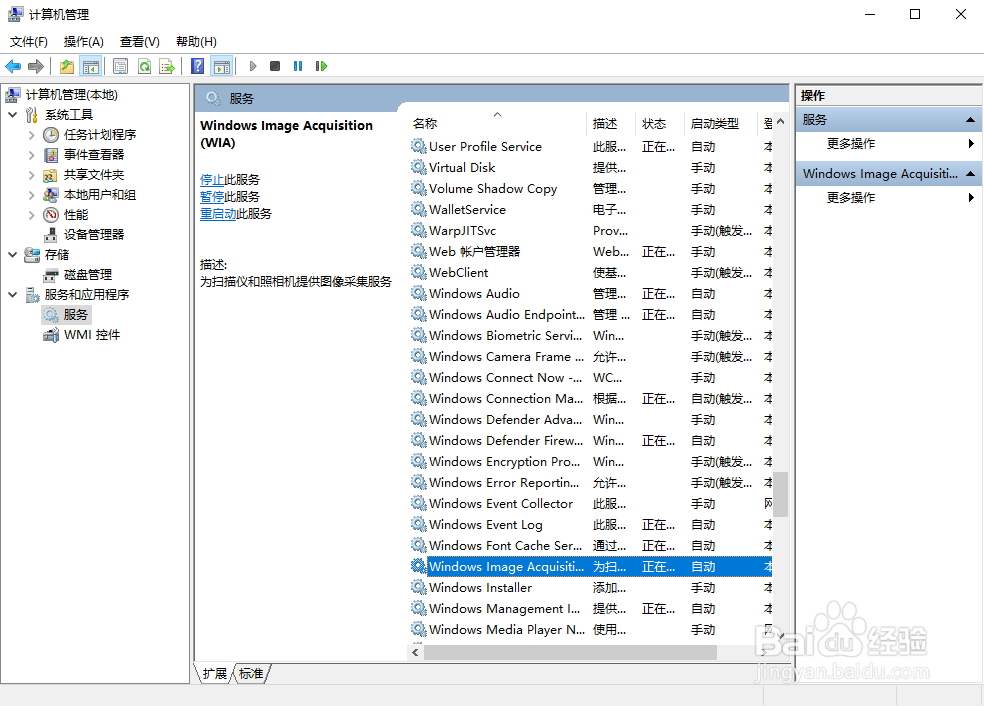
Task: Expand the 任务计划程序 node arrow
Action: tap(31, 135)
